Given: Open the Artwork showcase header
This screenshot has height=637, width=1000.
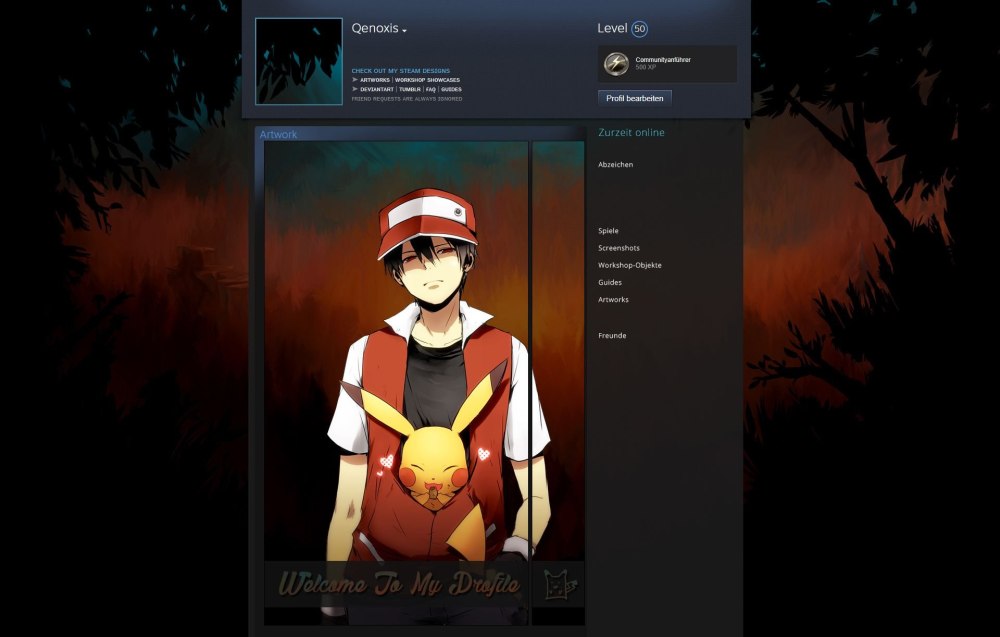Looking at the screenshot, I should 278,134.
